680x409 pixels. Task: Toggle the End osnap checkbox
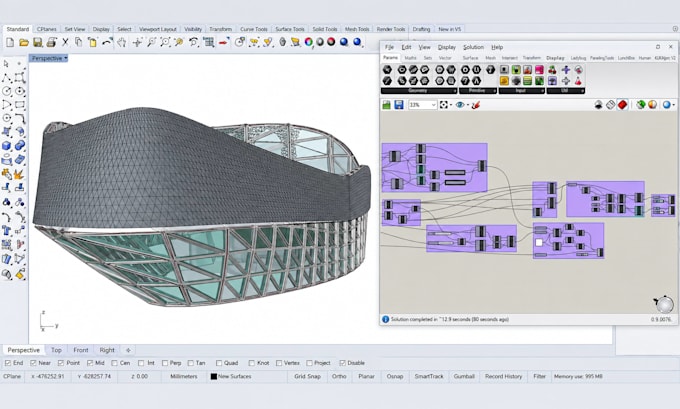point(8,363)
